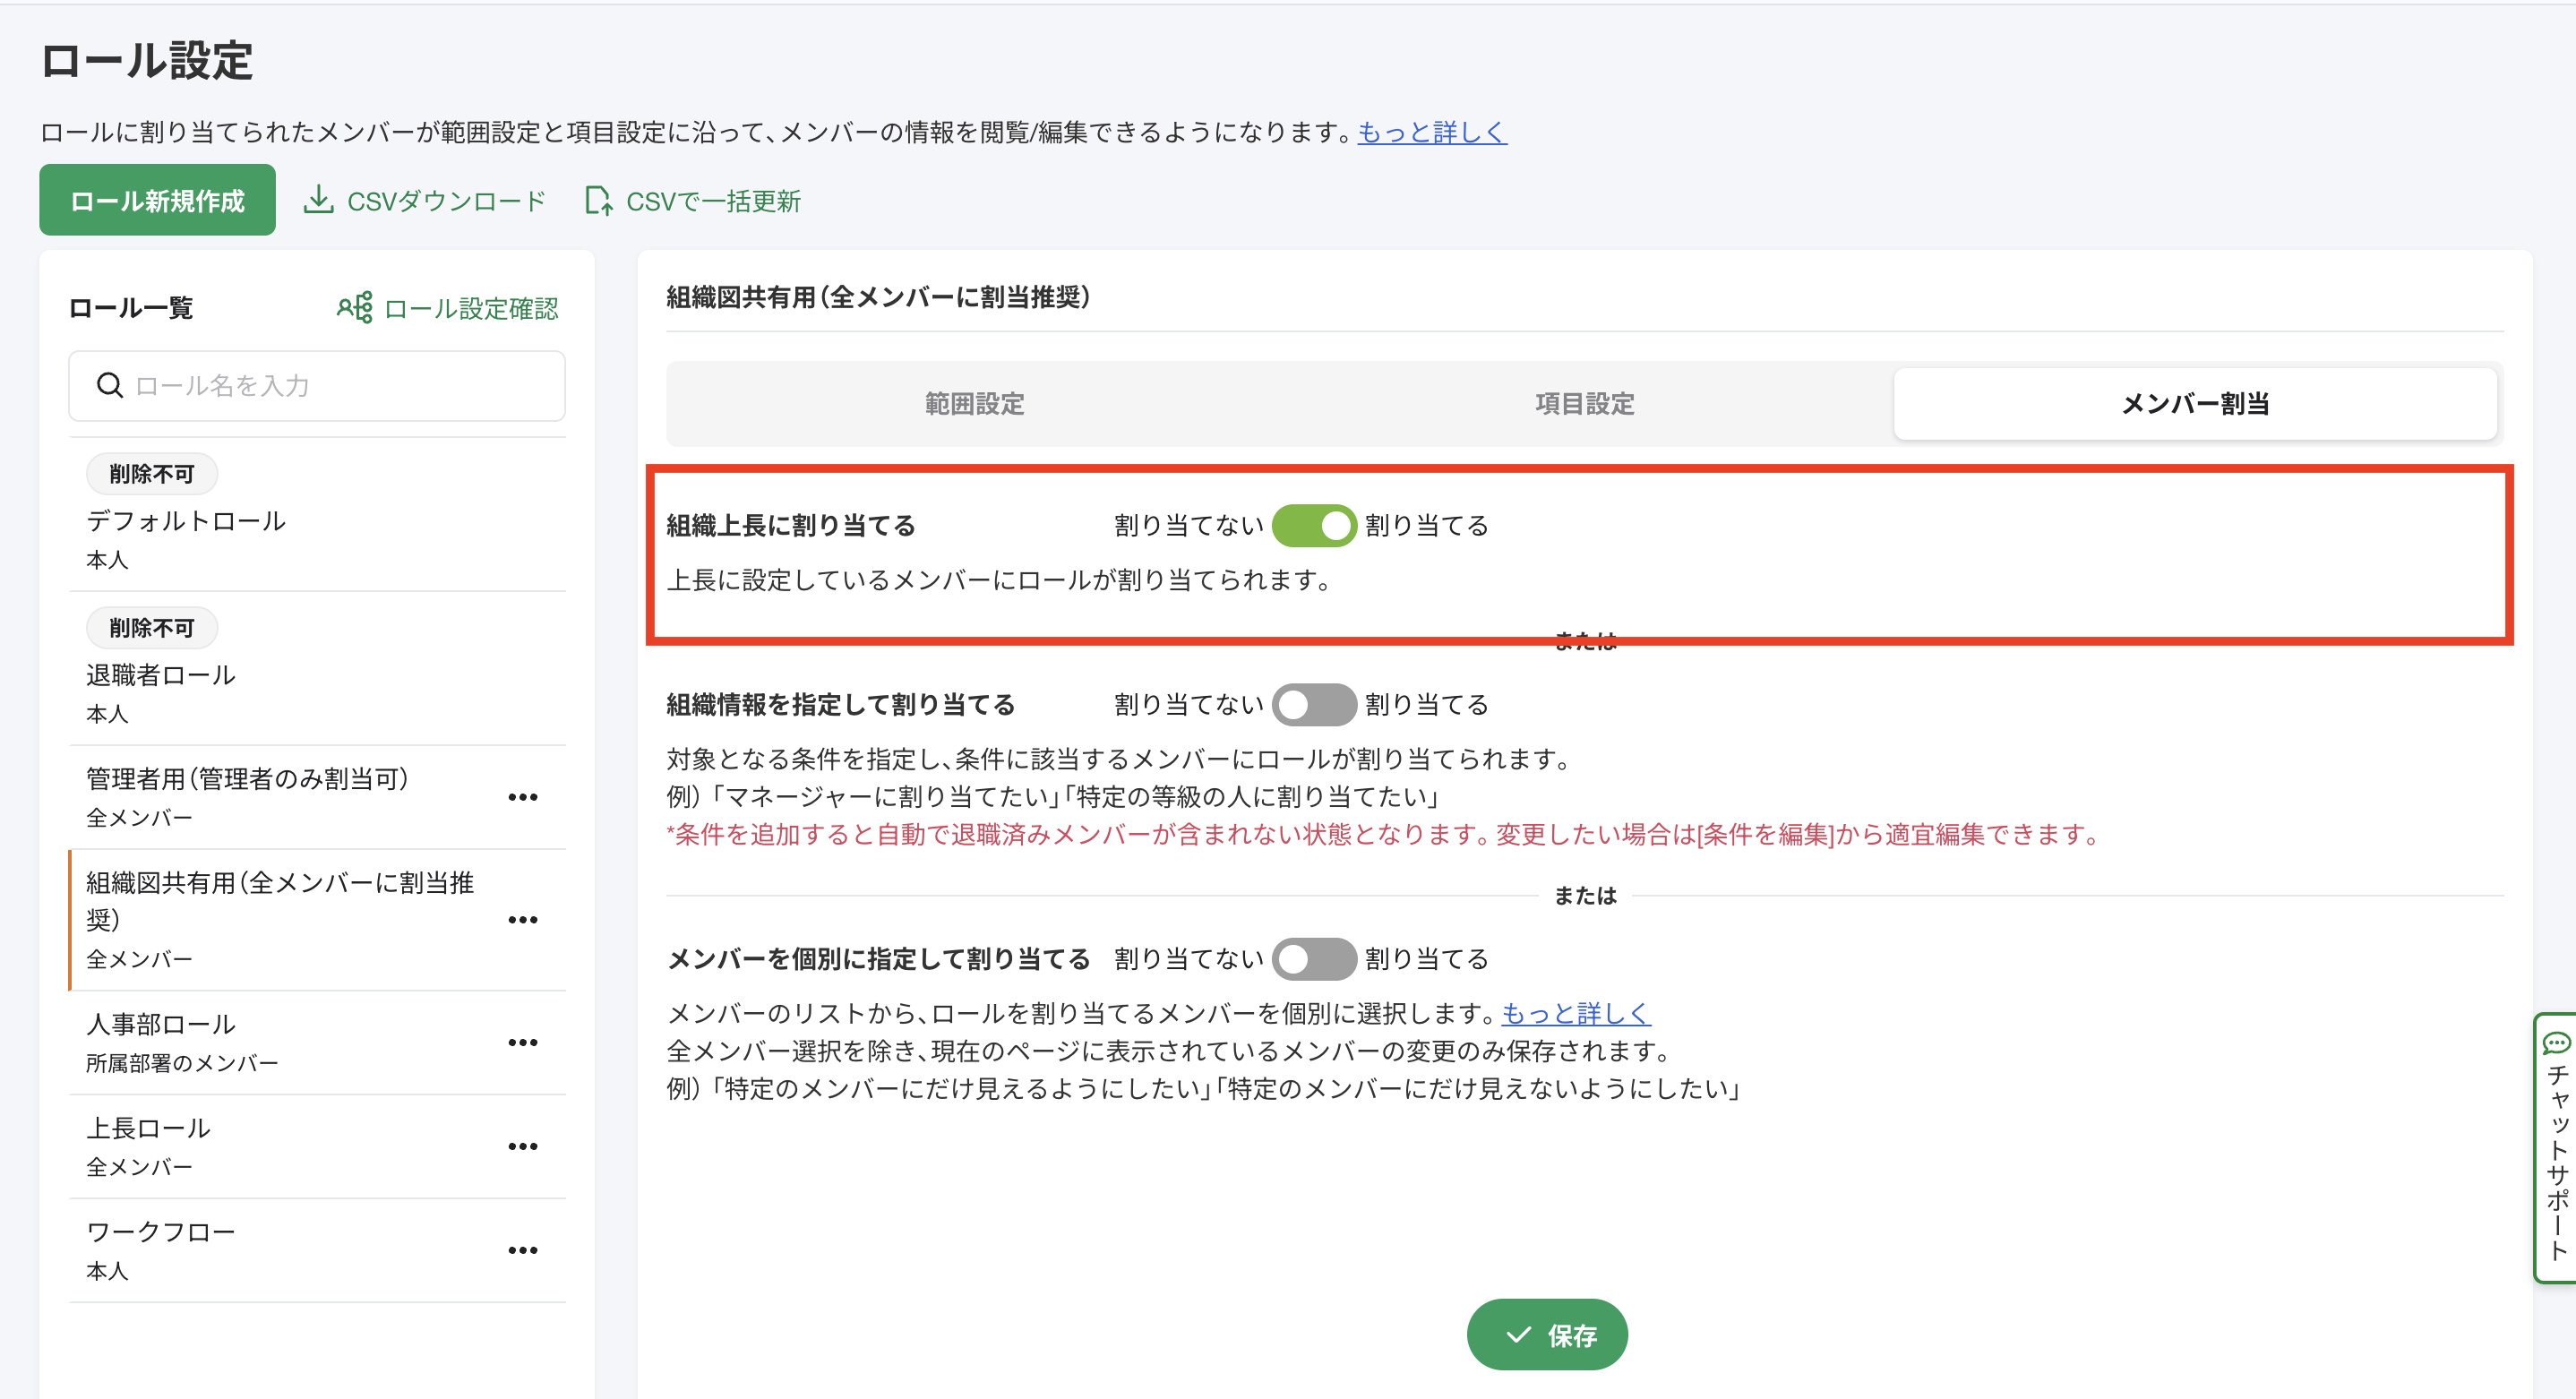Image resolution: width=2576 pixels, height=1399 pixels.
Task: Select デフォルトロール in the role list
Action: click(186, 520)
